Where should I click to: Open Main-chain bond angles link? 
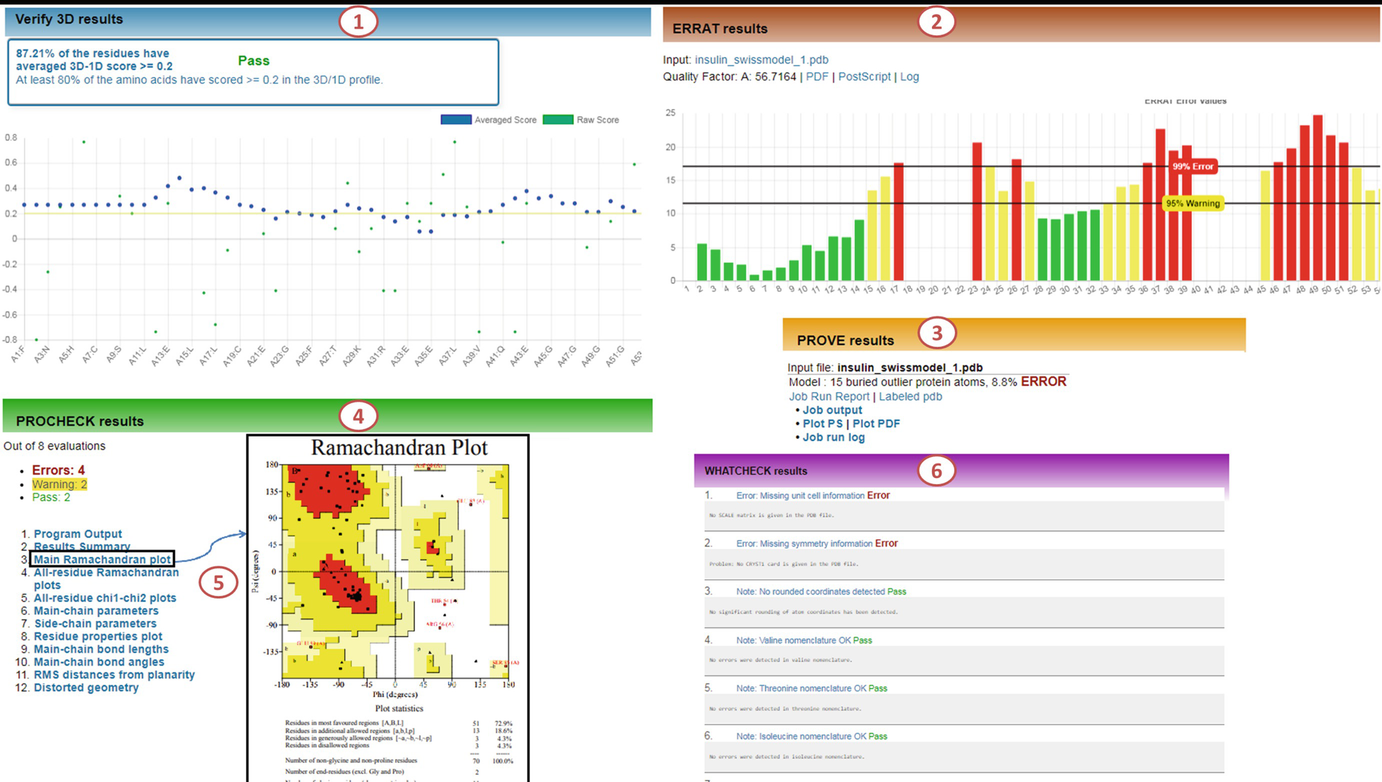pos(100,662)
